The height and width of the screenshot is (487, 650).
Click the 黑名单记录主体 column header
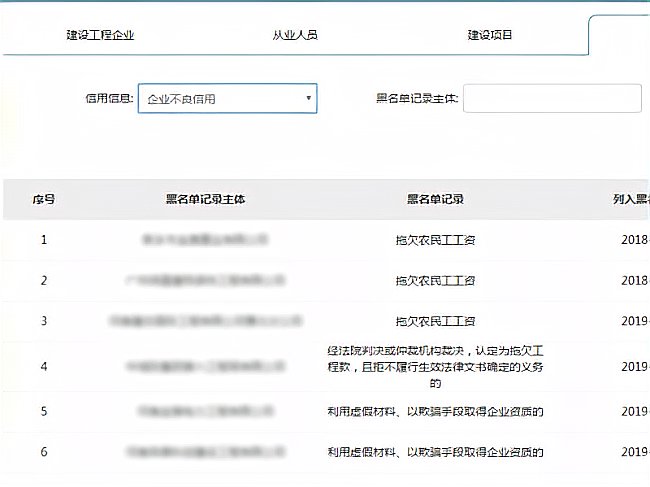point(205,199)
